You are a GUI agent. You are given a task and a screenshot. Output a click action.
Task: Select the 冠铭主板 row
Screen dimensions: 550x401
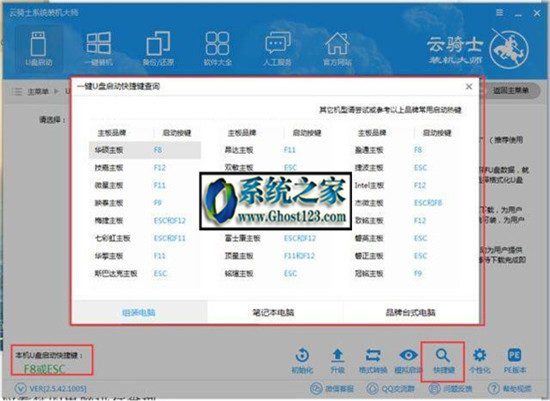(405, 273)
